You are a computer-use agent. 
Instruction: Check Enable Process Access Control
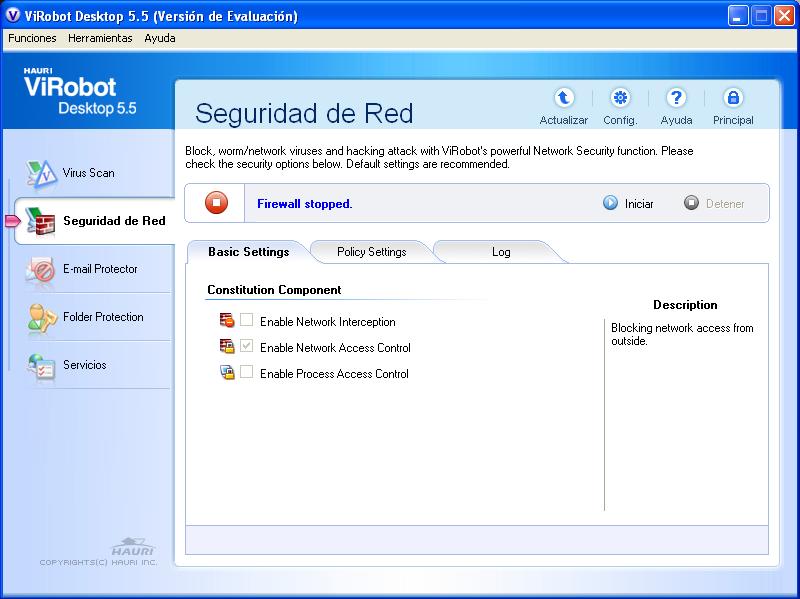click(x=246, y=372)
